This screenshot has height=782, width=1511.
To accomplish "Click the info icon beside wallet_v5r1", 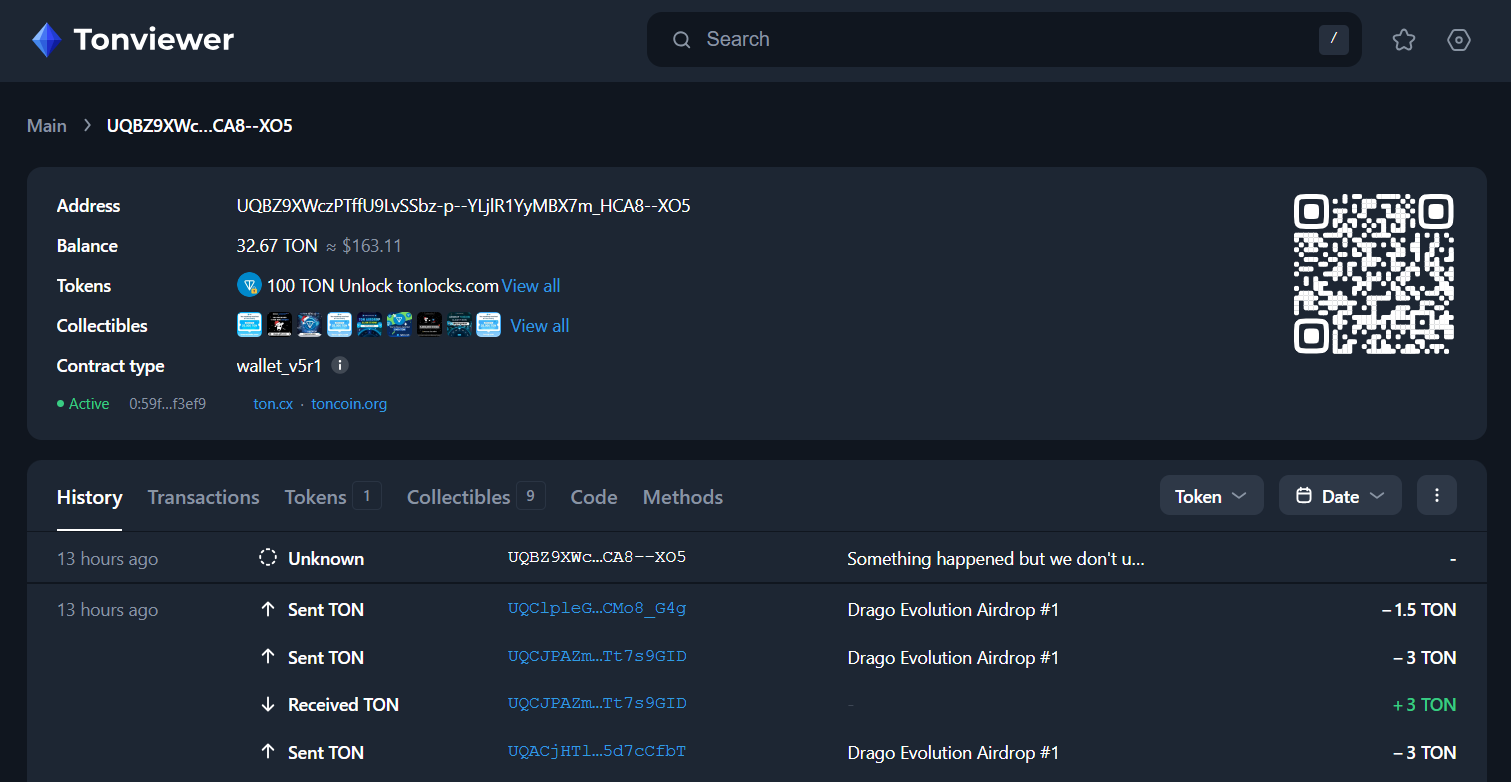I will [x=340, y=365].
